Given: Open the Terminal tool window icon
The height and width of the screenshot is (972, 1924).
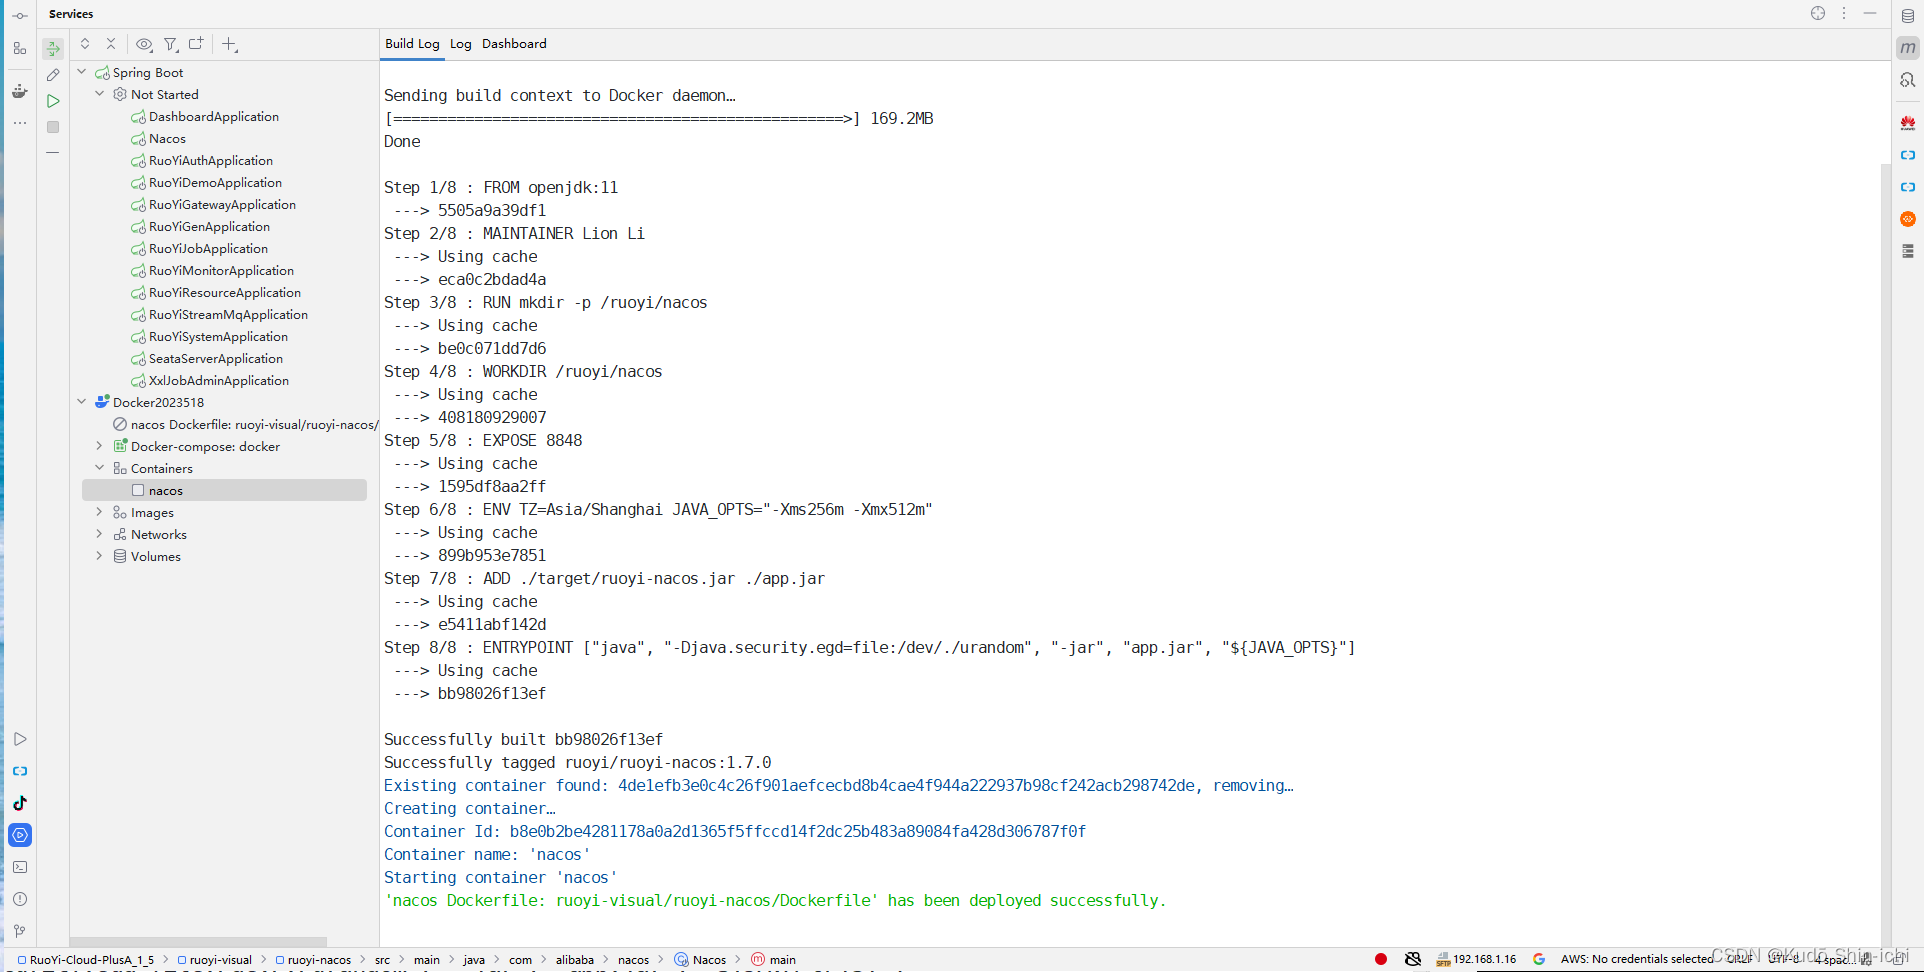Looking at the screenshot, I should click(x=20, y=867).
